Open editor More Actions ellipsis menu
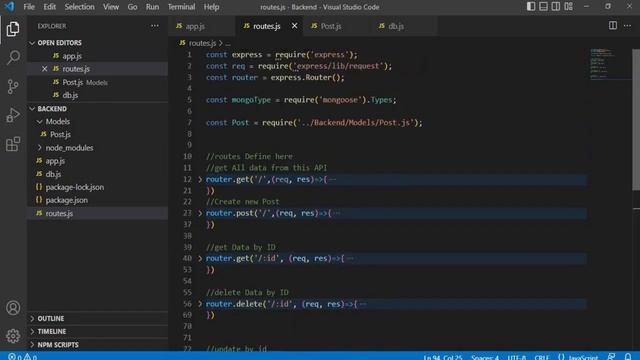 pyautogui.click(x=627, y=25)
